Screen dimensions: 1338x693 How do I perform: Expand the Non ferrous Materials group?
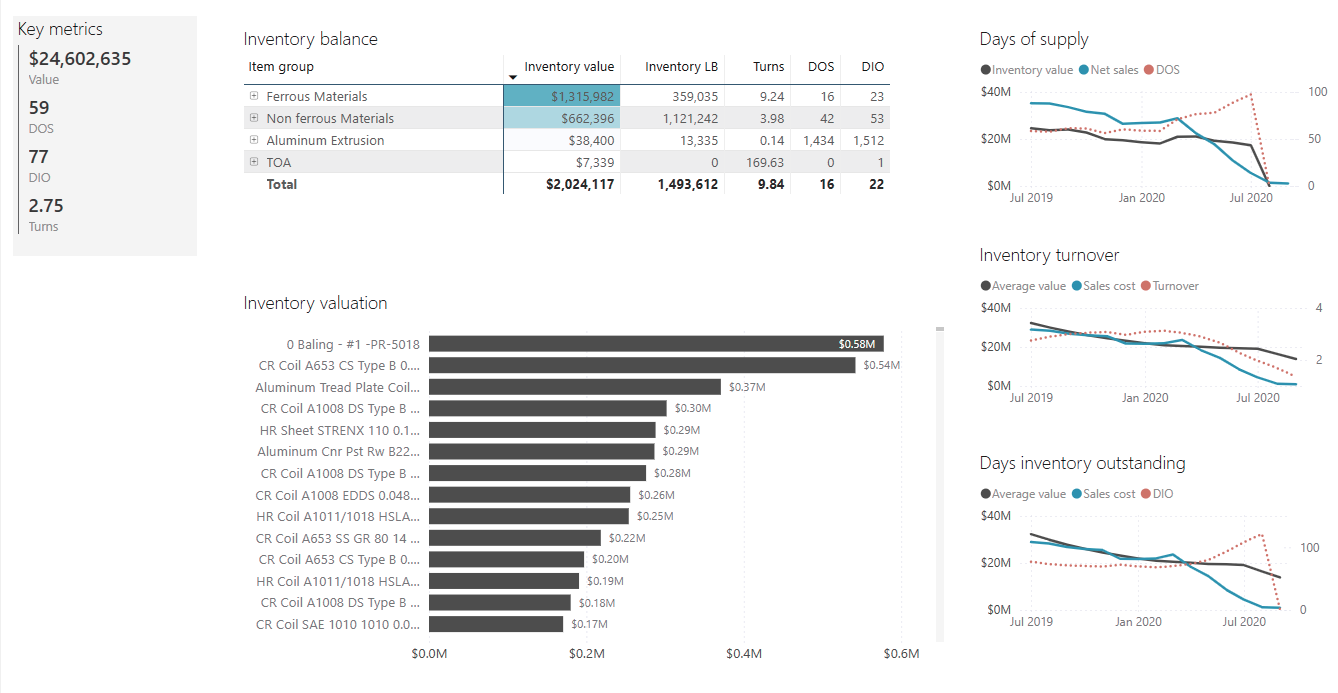pyautogui.click(x=254, y=118)
